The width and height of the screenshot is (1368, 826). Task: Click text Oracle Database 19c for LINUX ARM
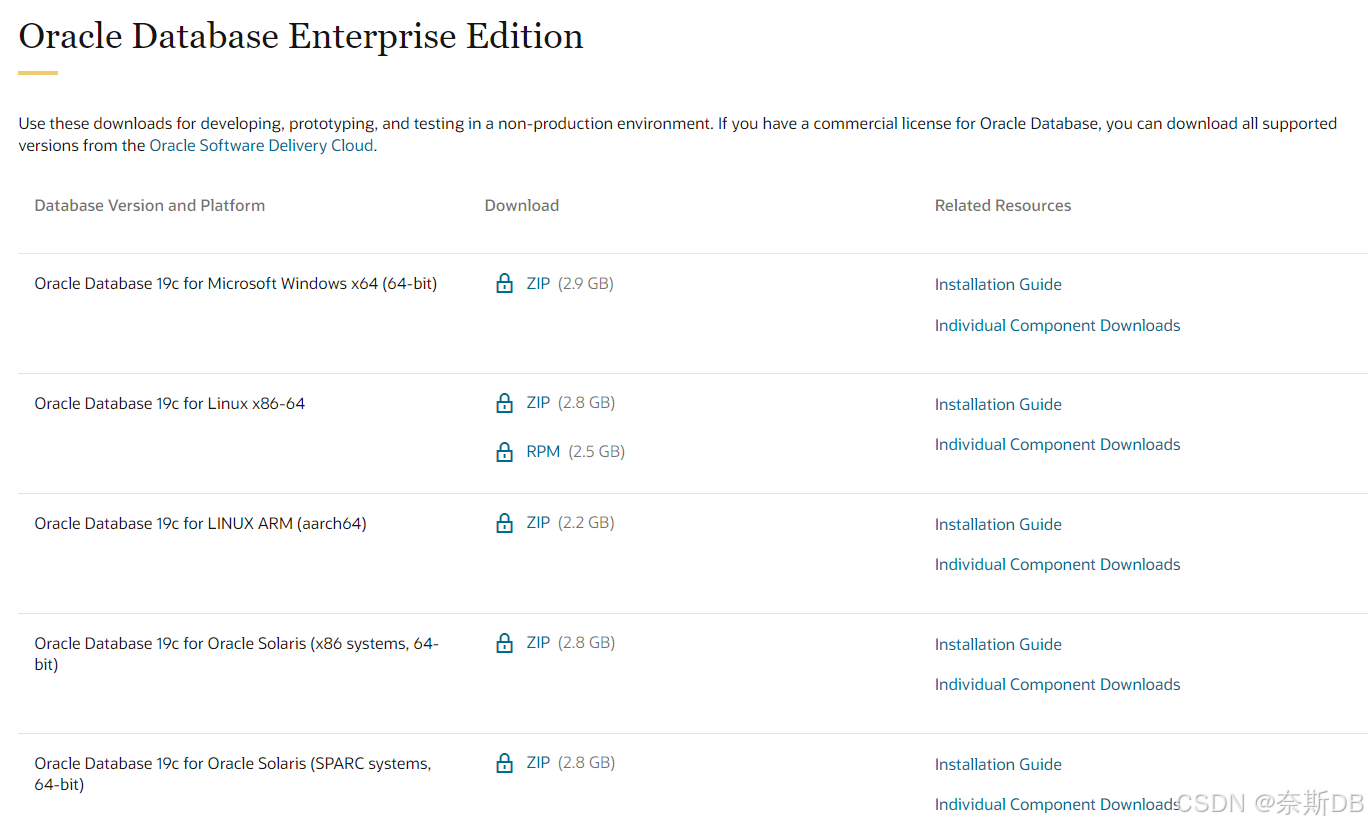(200, 523)
